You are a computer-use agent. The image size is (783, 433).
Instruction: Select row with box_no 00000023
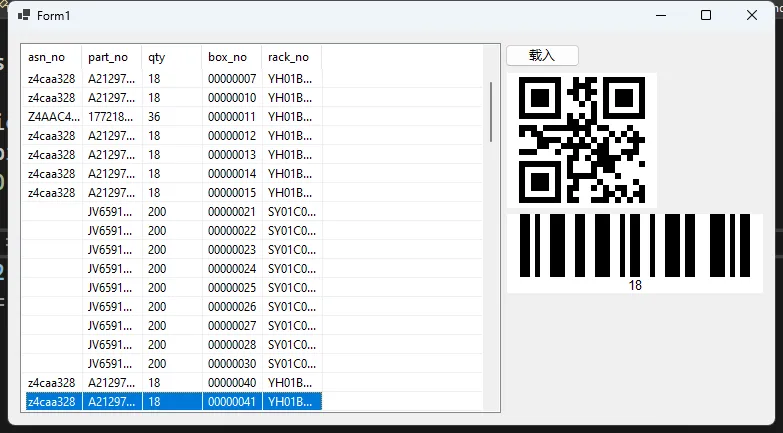pos(172,250)
